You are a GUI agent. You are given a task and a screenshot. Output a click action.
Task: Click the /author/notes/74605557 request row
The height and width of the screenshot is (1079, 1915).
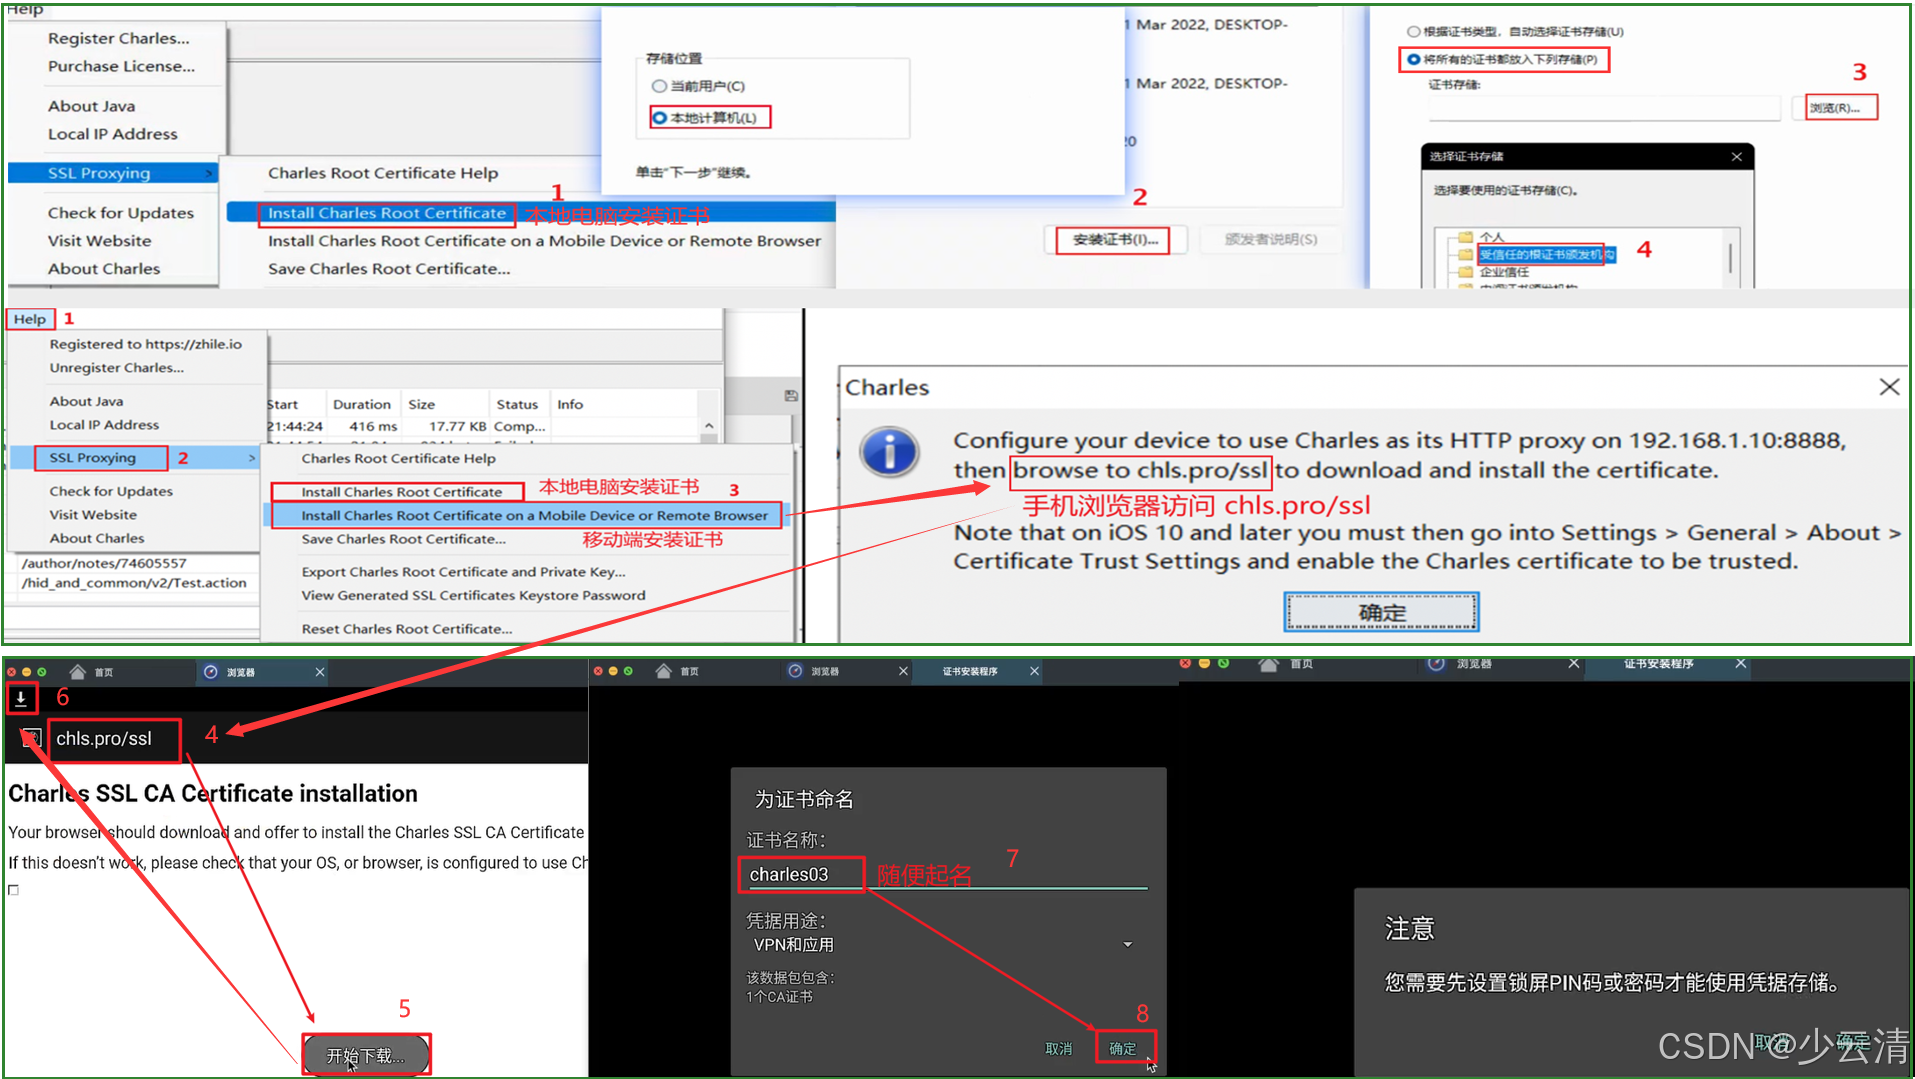pyautogui.click(x=104, y=563)
